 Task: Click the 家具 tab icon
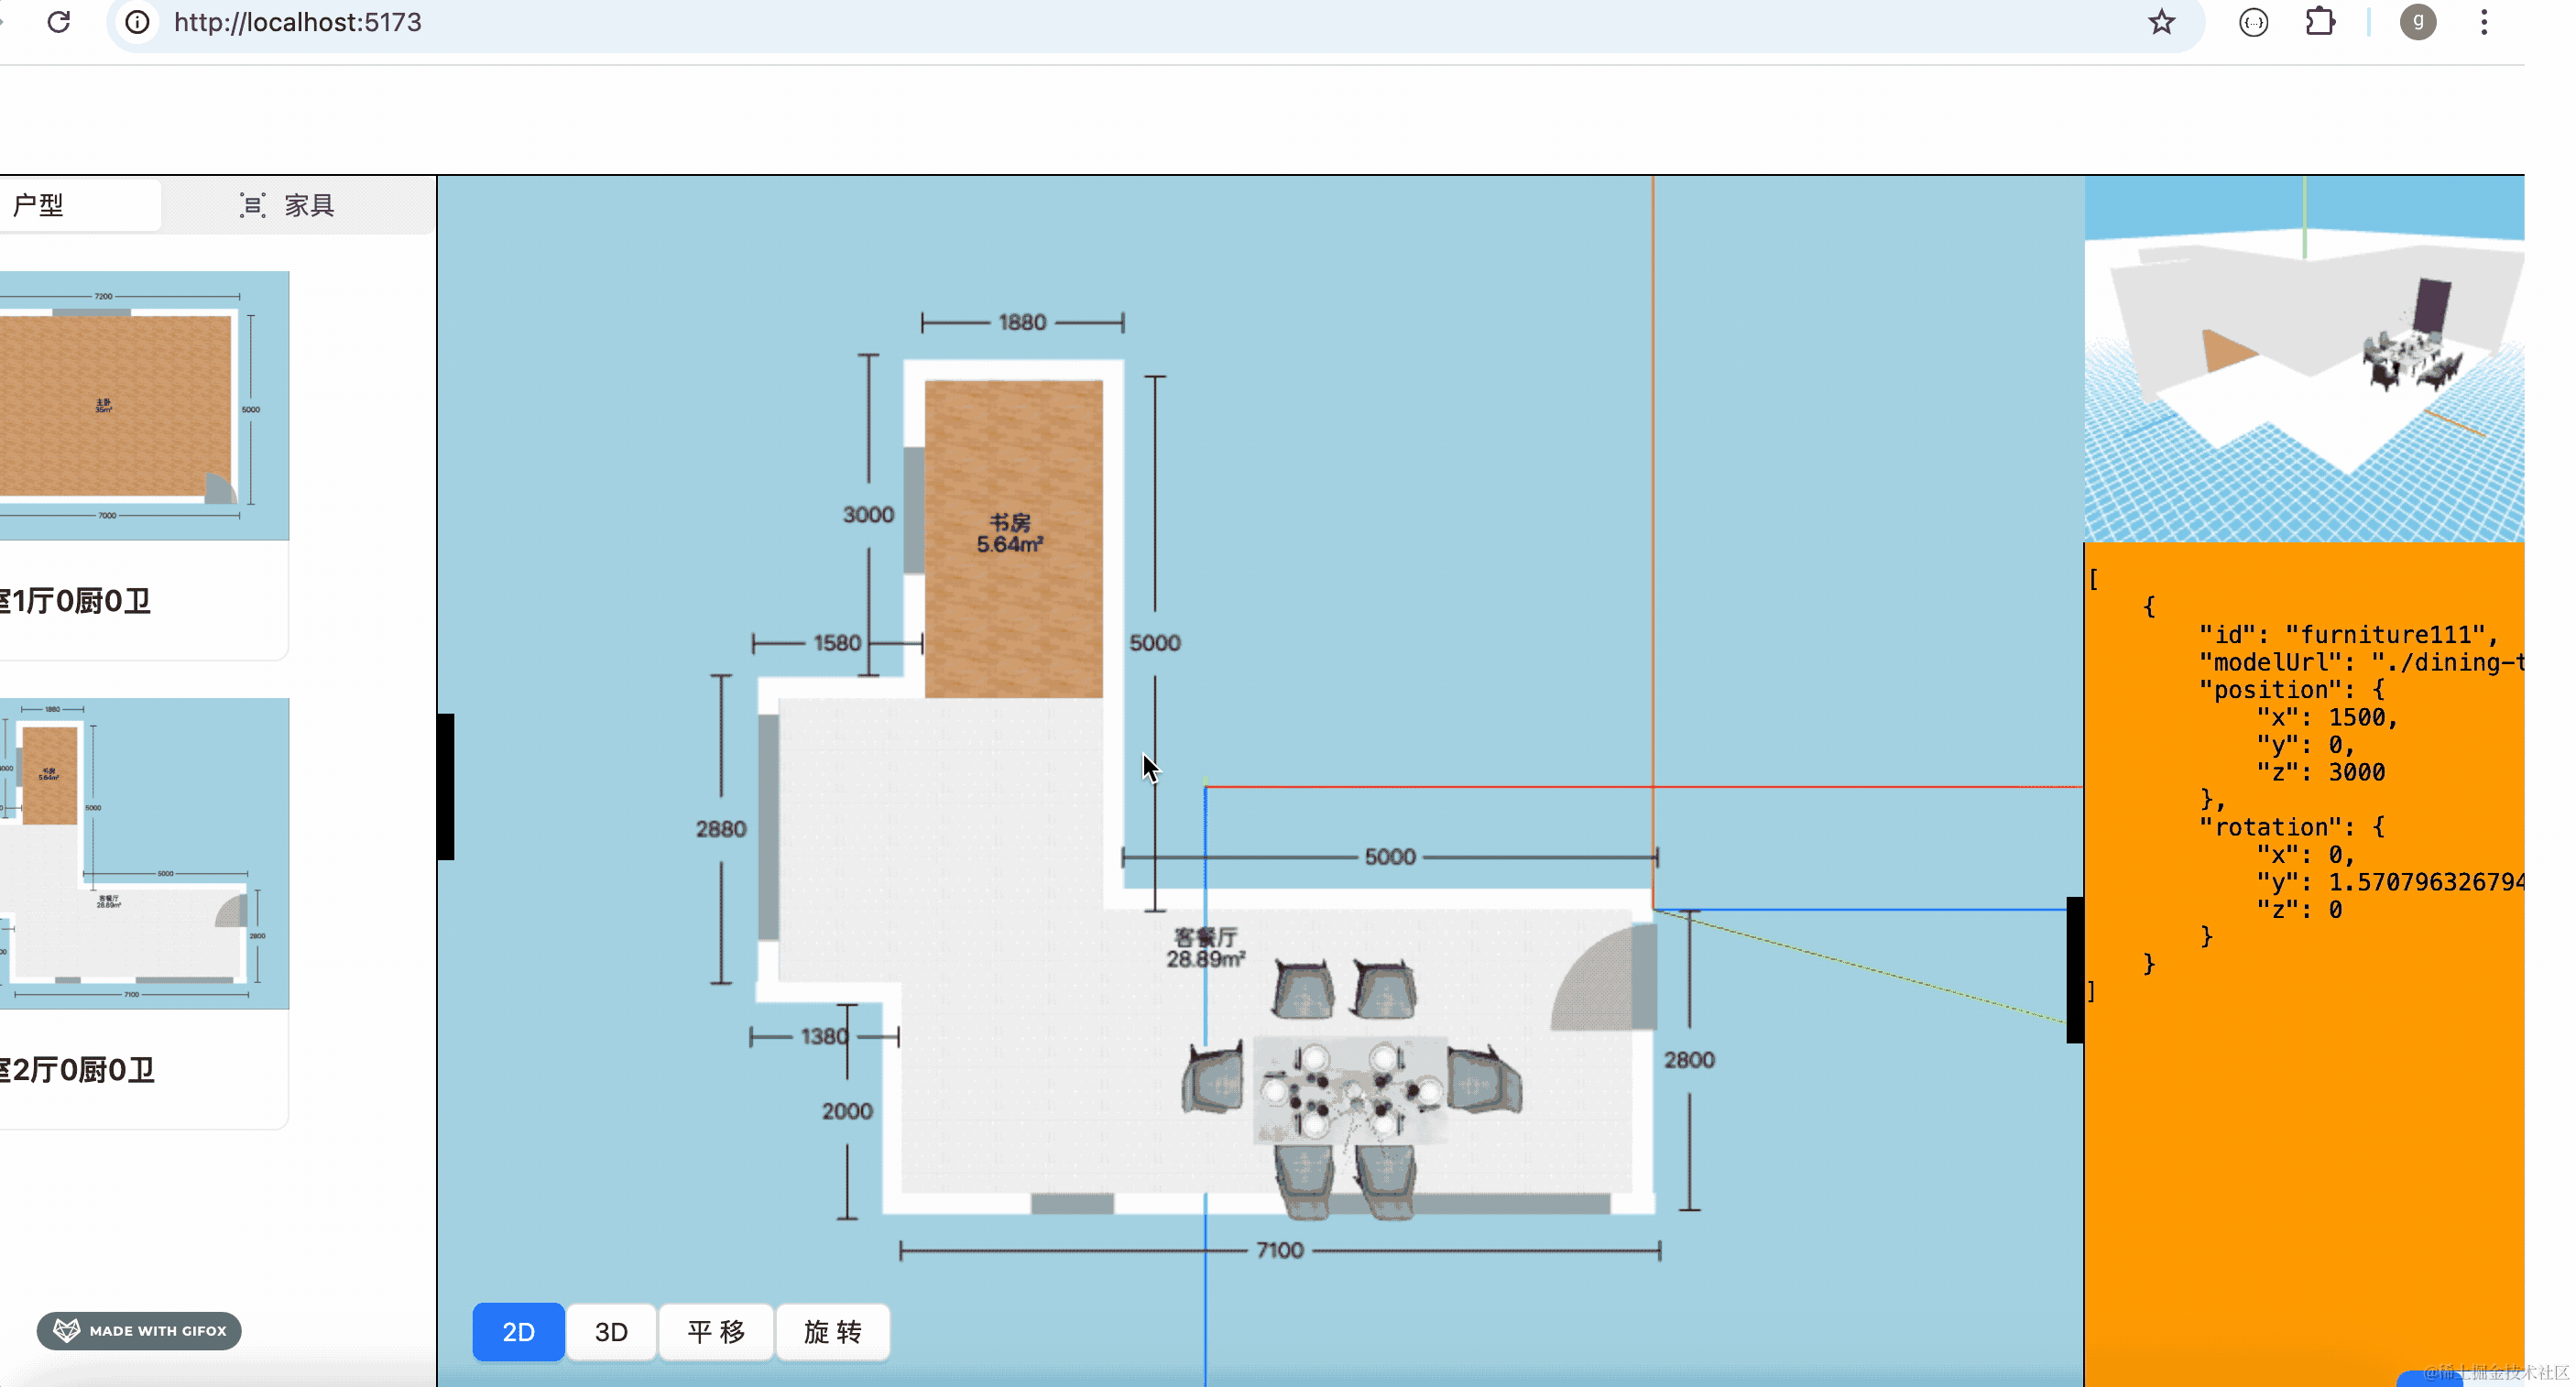(x=252, y=205)
